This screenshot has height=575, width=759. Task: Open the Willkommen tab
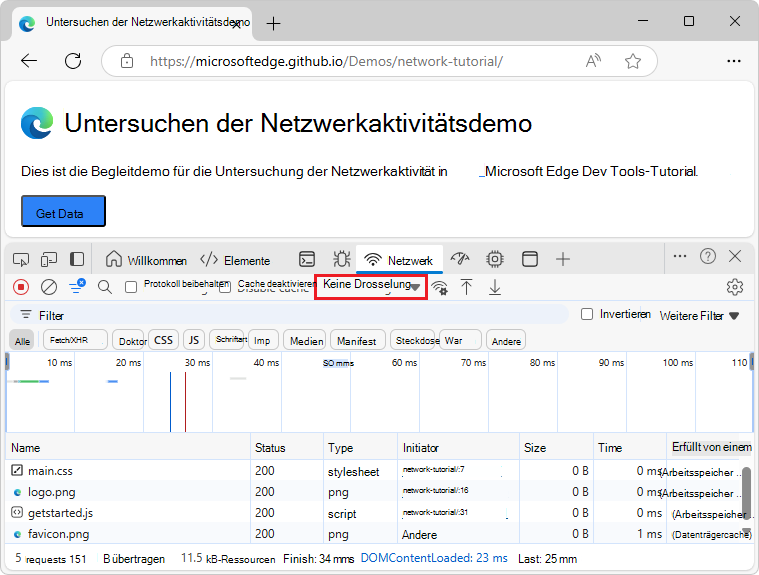pyautogui.click(x=146, y=260)
